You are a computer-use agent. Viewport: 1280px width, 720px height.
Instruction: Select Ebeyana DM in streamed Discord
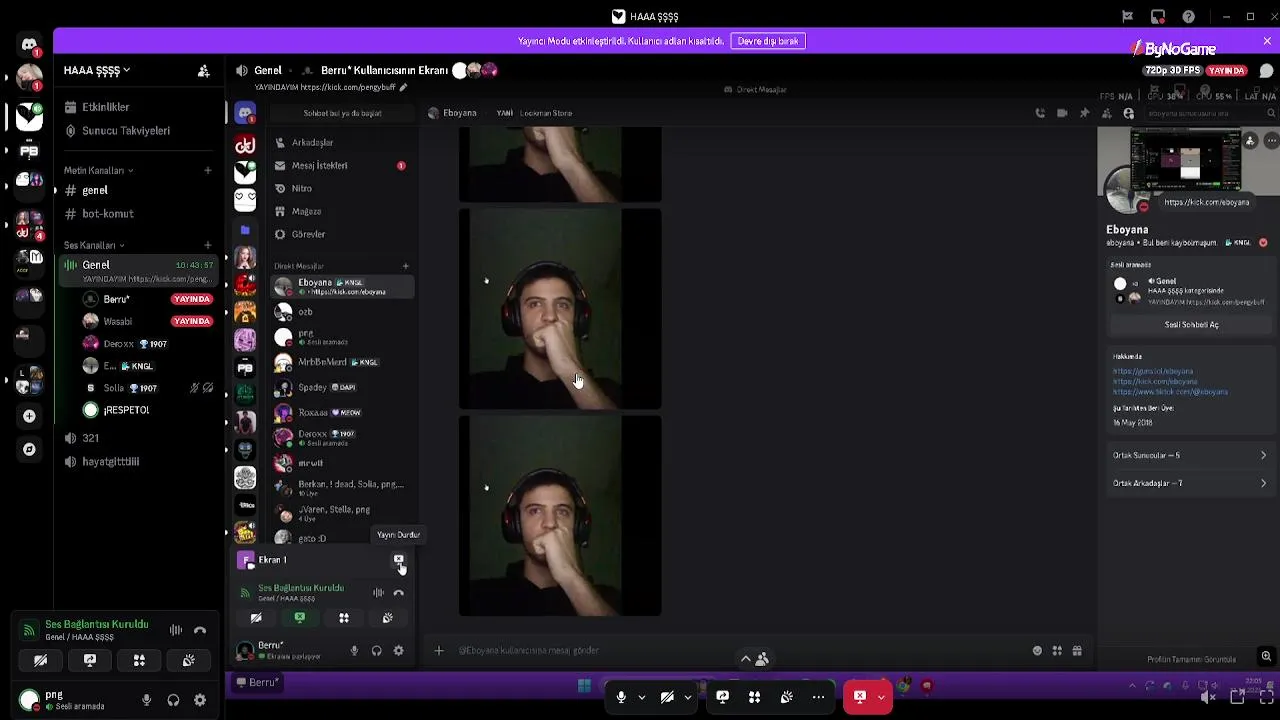point(343,287)
